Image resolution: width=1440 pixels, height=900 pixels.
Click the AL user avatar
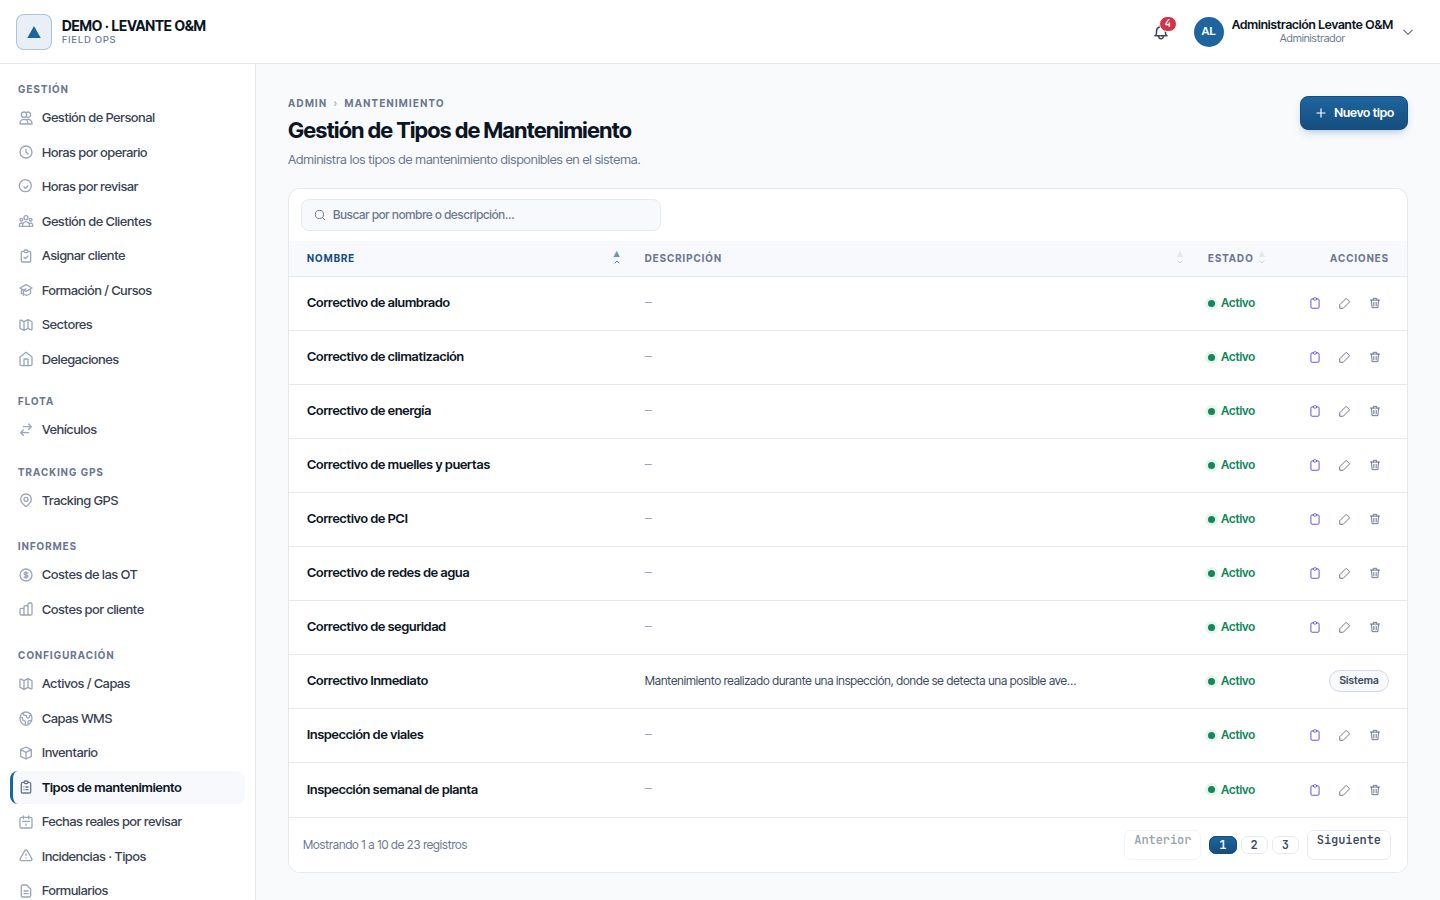pos(1208,32)
